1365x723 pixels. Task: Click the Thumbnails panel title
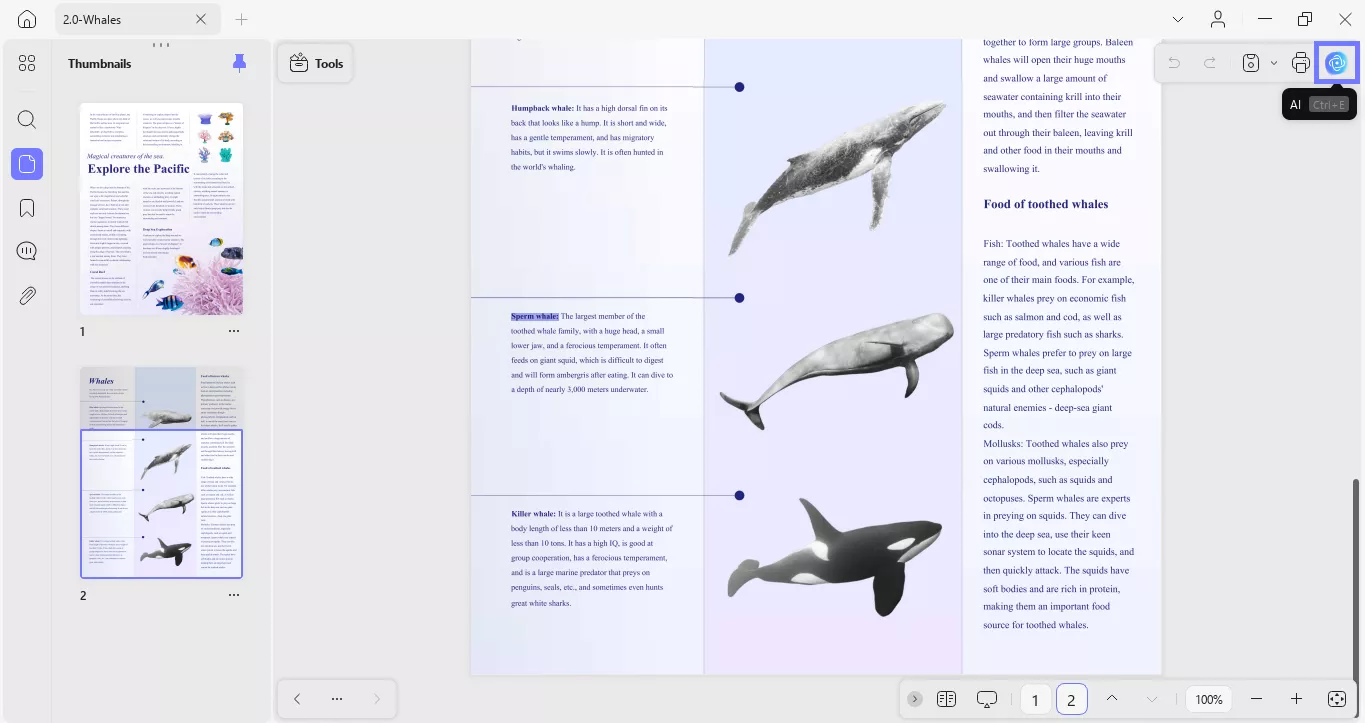[x=100, y=63]
